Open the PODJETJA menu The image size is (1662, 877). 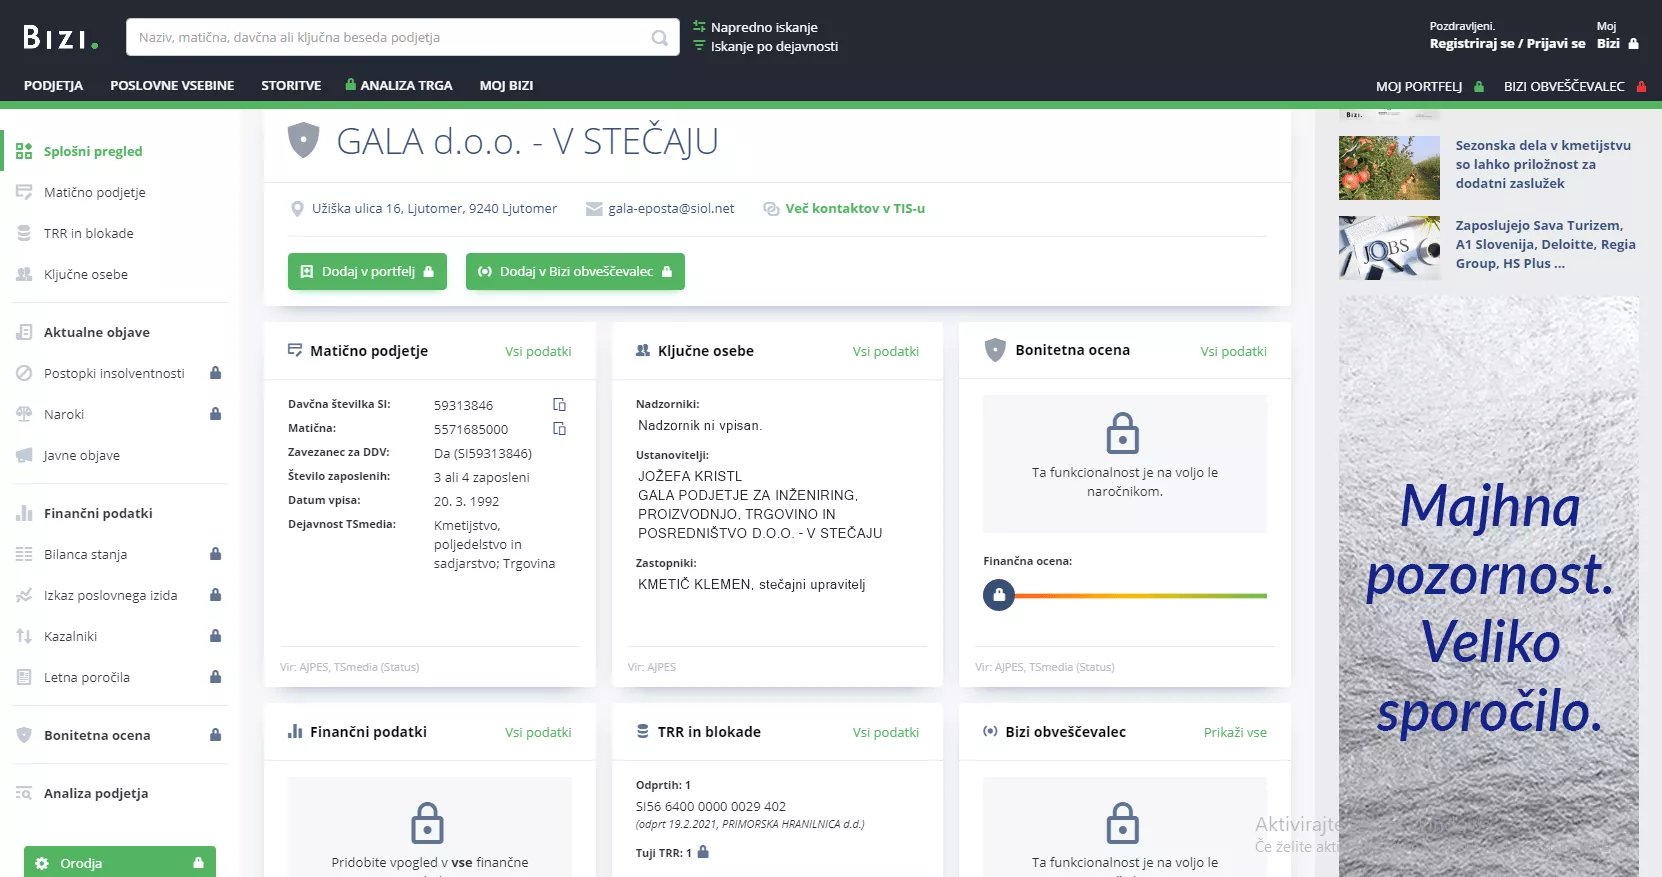point(53,86)
